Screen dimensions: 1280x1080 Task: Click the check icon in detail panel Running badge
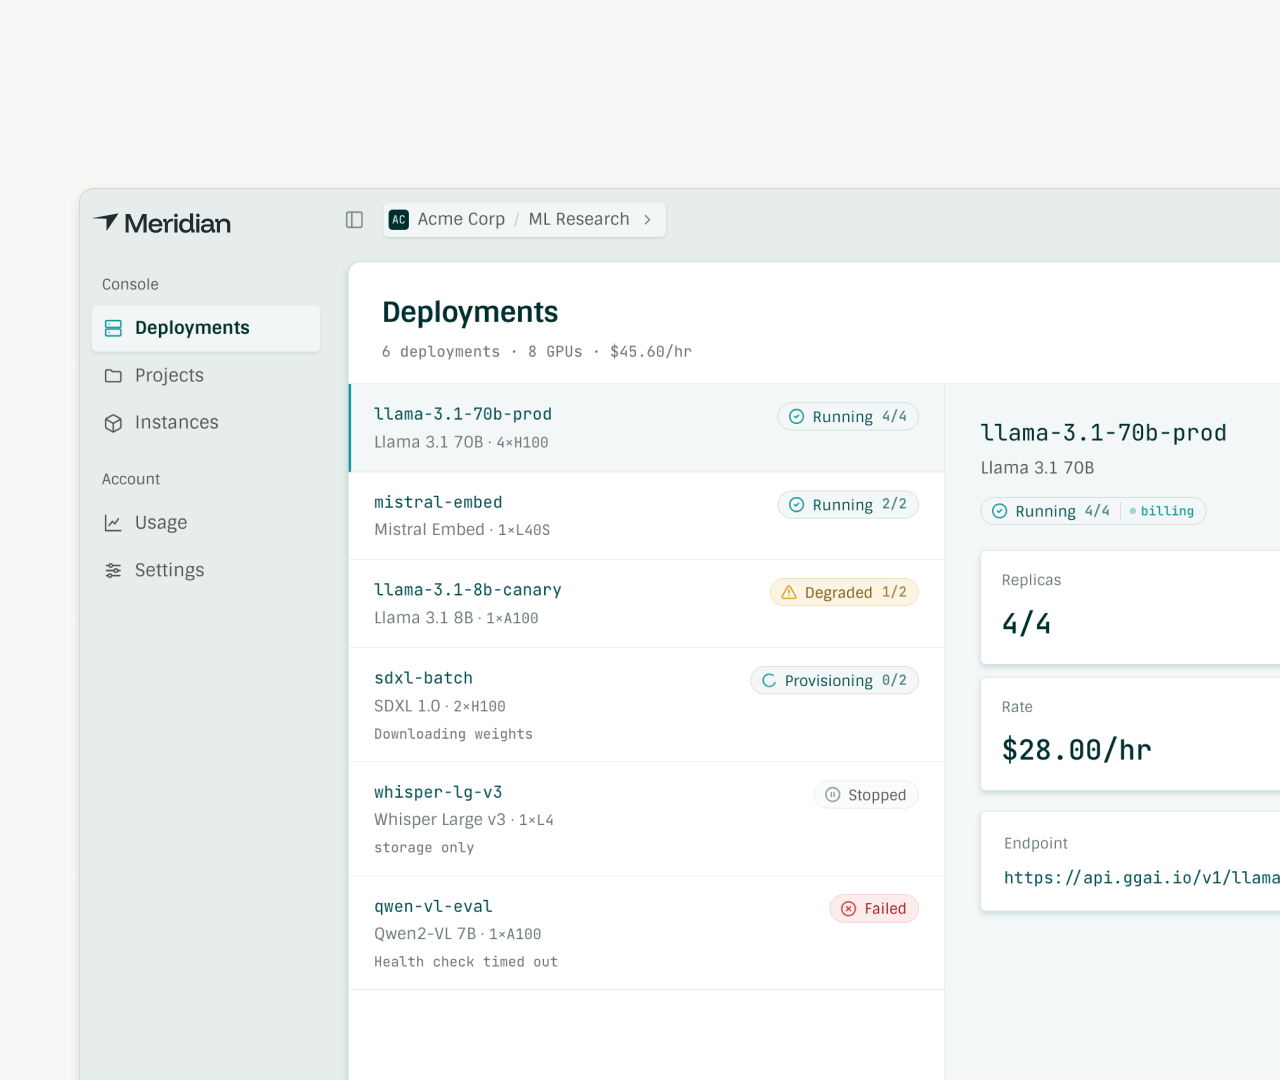1000,511
